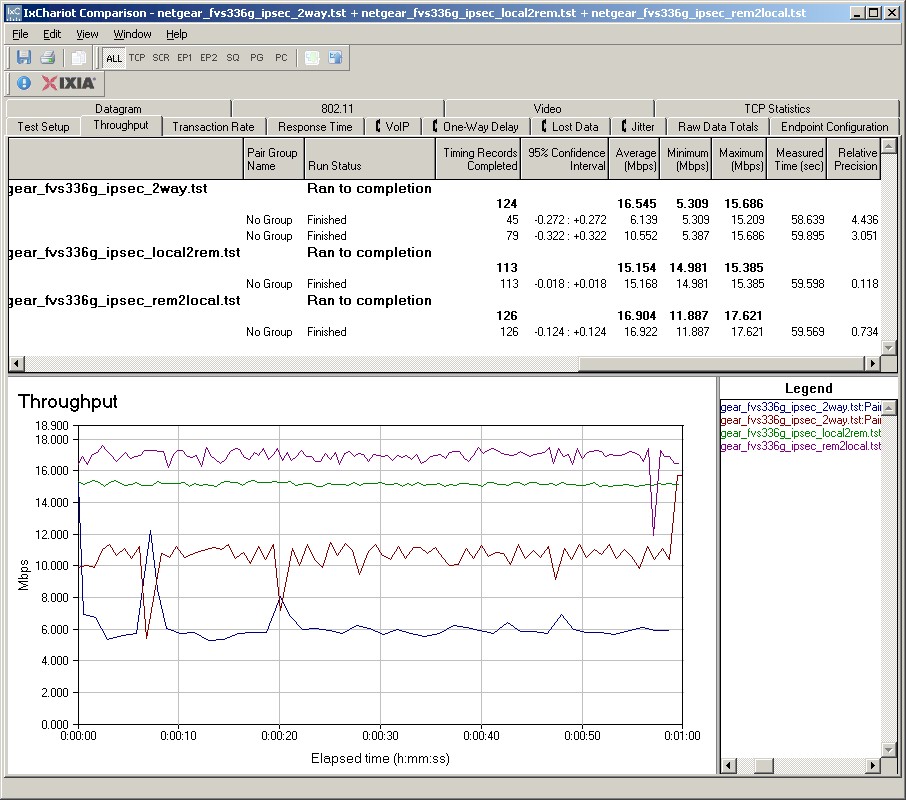The width and height of the screenshot is (906, 800).
Task: Click the Run Status column header
Action: 369,159
